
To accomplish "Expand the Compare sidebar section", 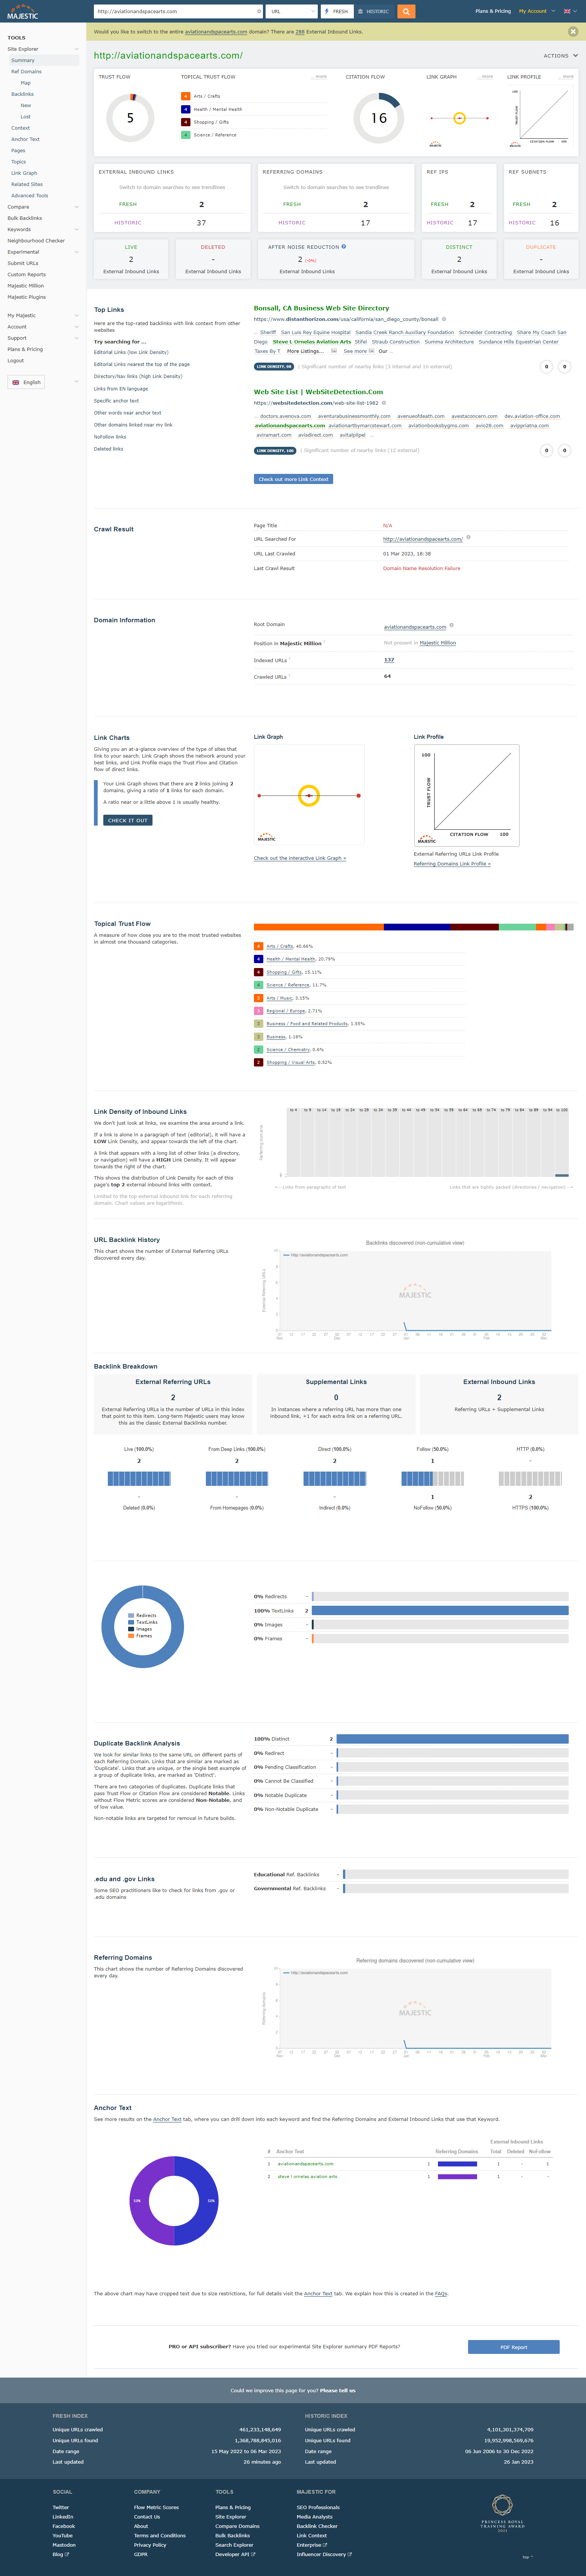I will [76, 207].
